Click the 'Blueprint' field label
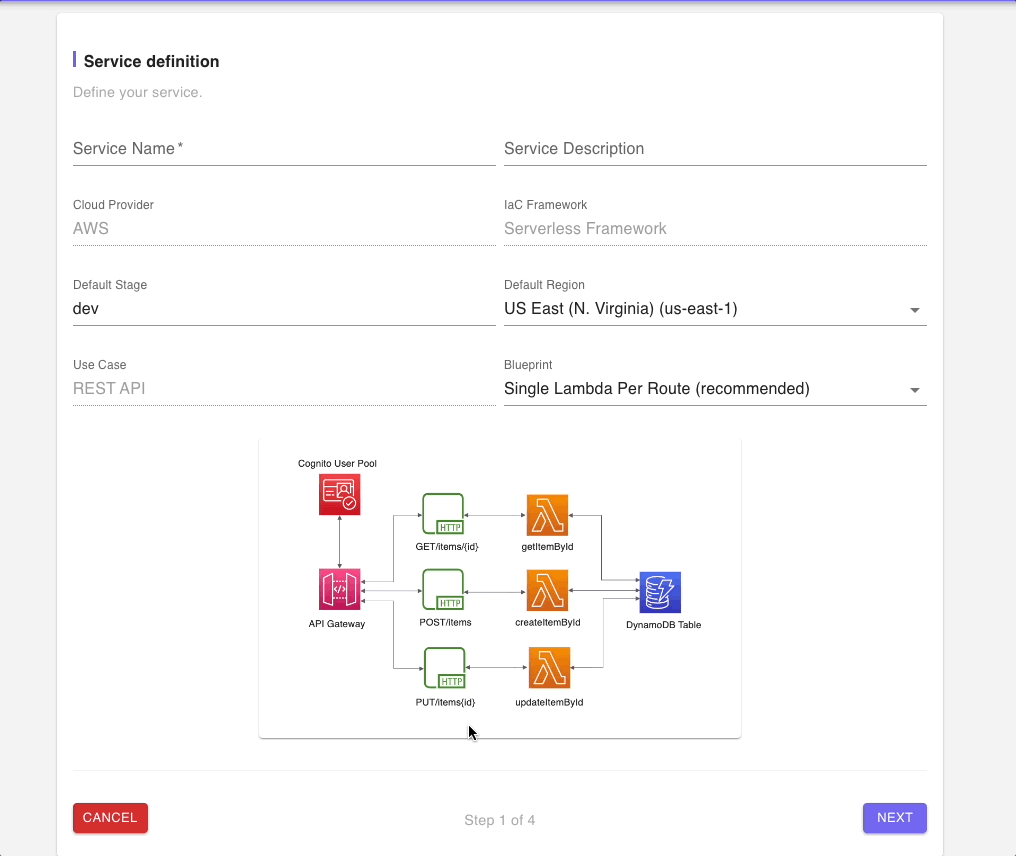Screen dimensions: 1016x856 click(528, 365)
